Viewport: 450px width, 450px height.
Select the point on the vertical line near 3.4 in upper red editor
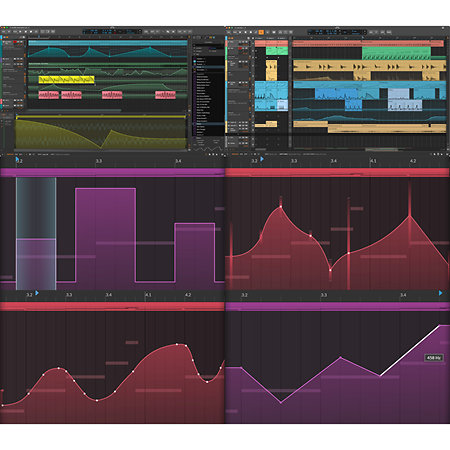tap(349, 253)
